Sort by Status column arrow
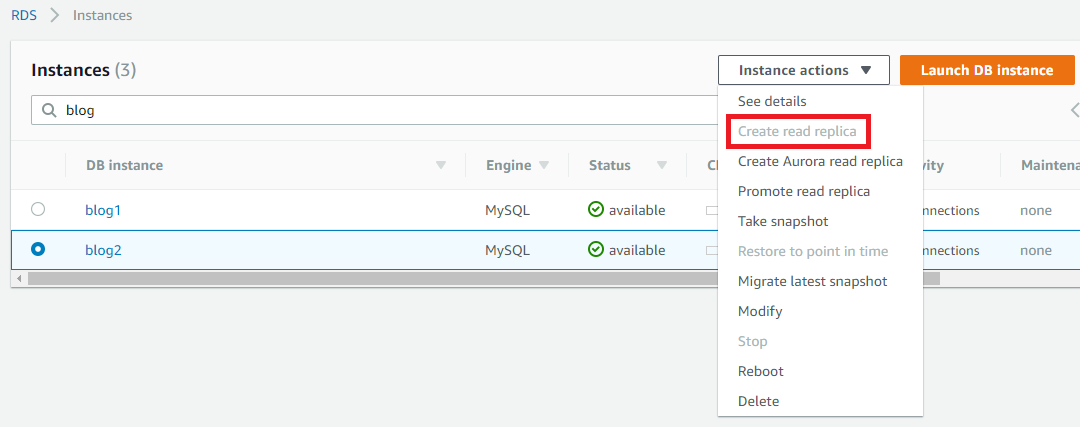This screenshot has width=1080, height=427. click(662, 165)
